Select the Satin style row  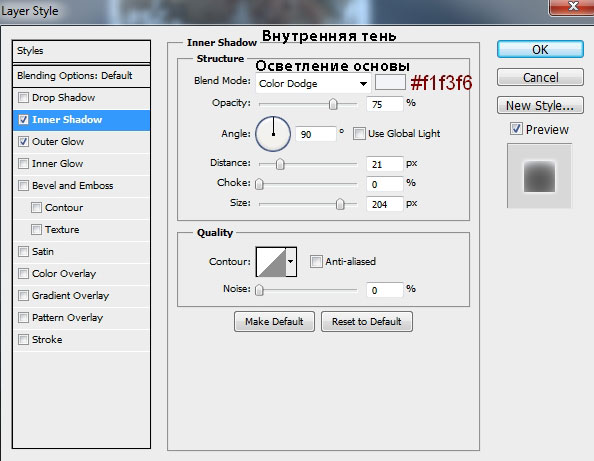tap(81, 252)
